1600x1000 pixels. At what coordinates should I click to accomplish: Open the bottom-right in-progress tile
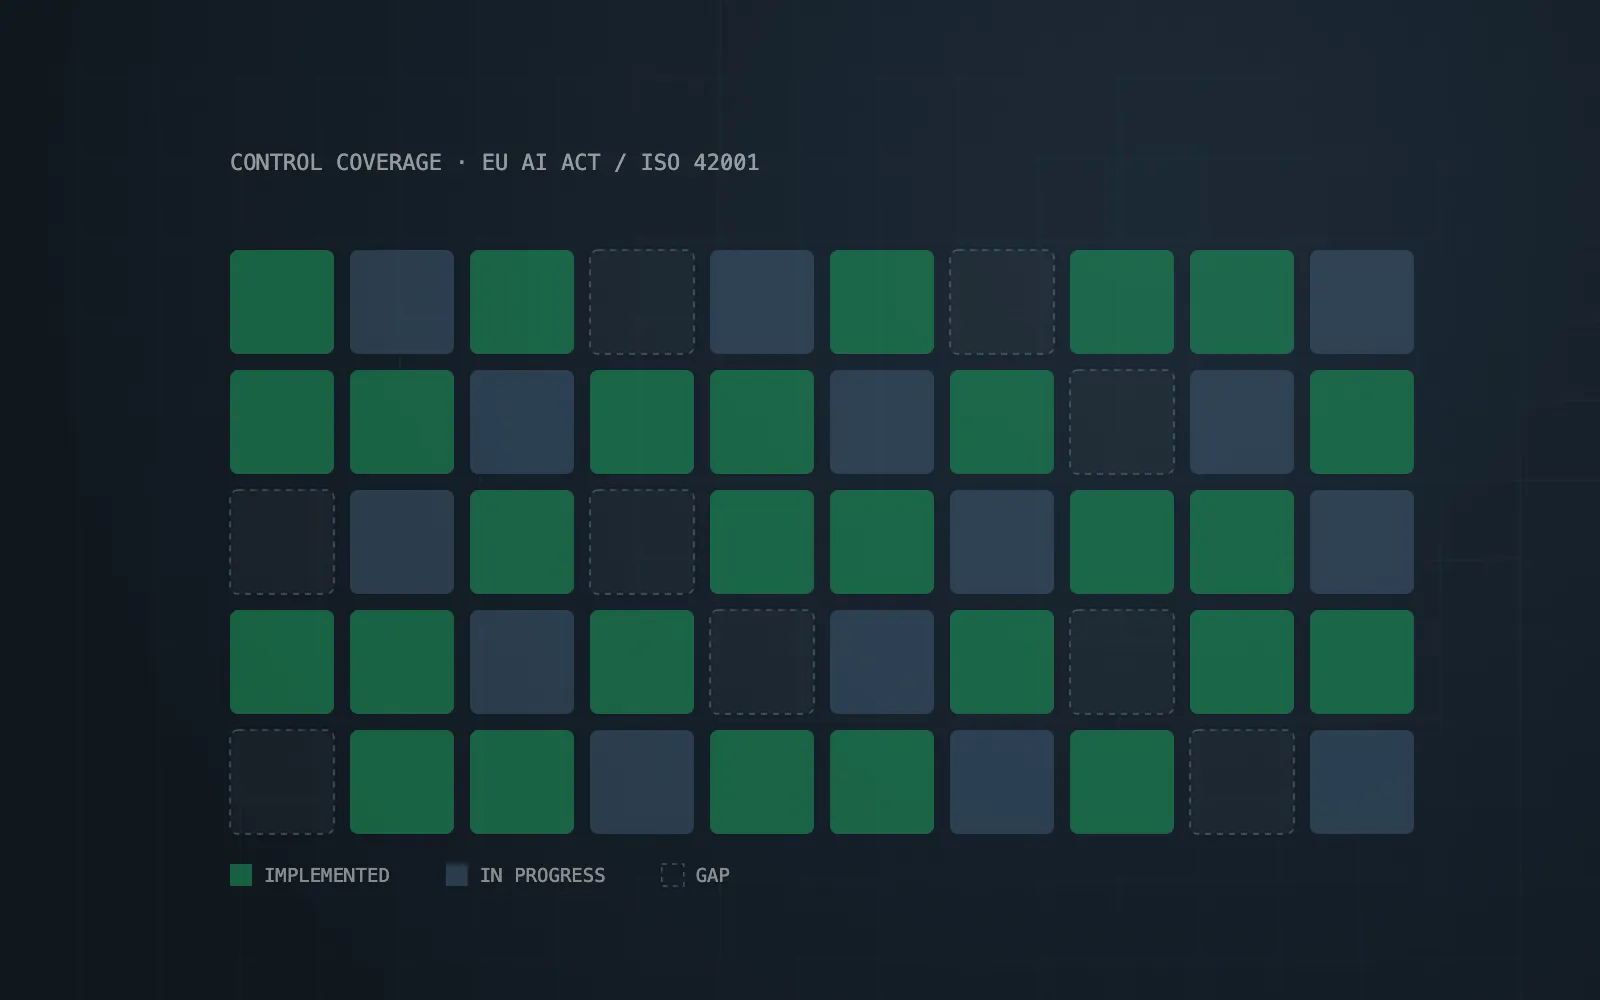tap(1362, 782)
